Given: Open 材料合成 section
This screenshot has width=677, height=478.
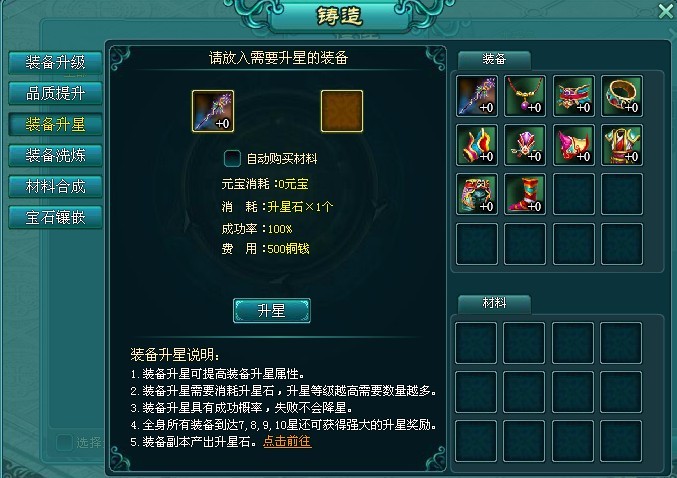Looking at the screenshot, I should (x=55, y=187).
